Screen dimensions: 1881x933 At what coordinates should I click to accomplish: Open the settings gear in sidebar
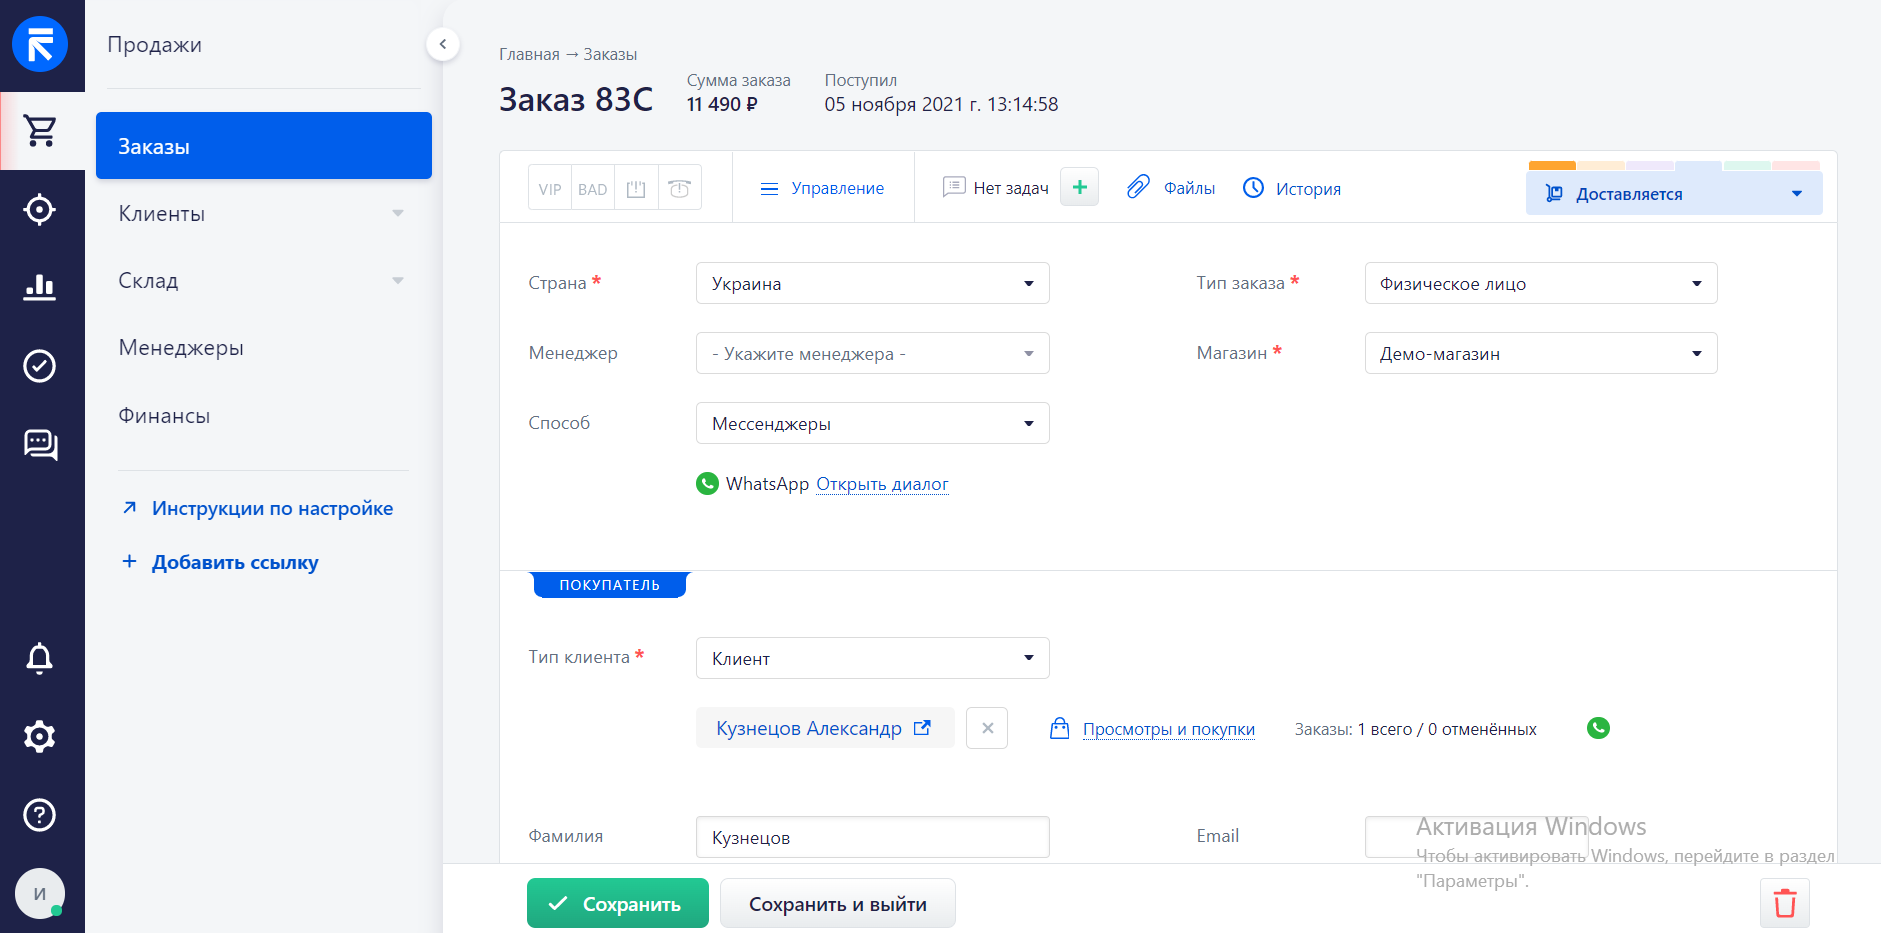coord(40,737)
